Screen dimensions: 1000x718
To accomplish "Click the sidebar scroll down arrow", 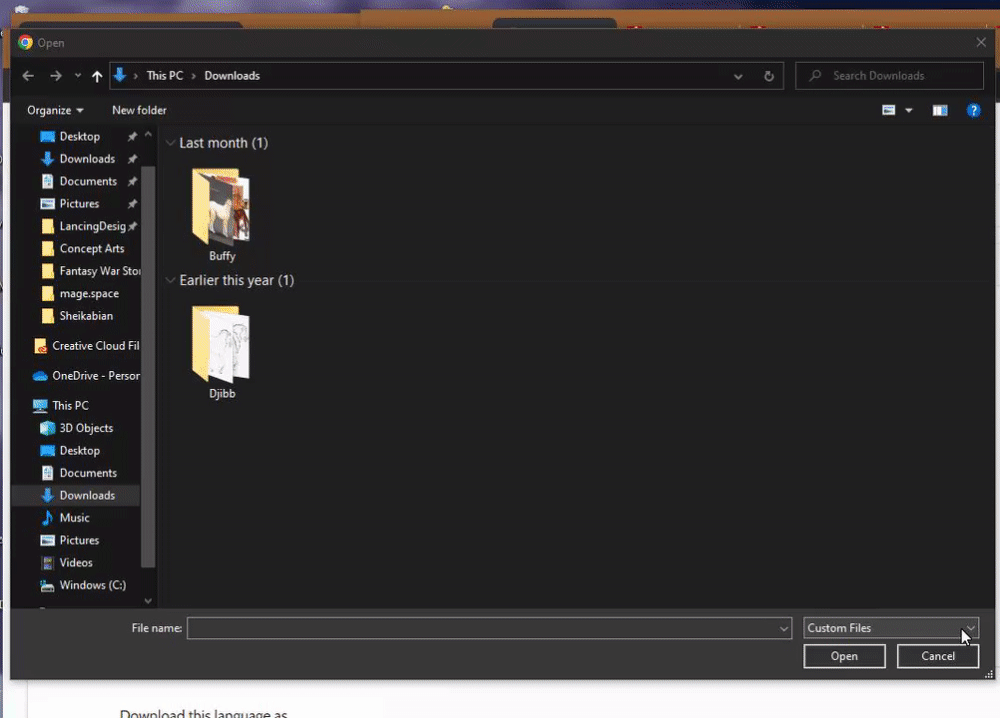I will (148, 601).
